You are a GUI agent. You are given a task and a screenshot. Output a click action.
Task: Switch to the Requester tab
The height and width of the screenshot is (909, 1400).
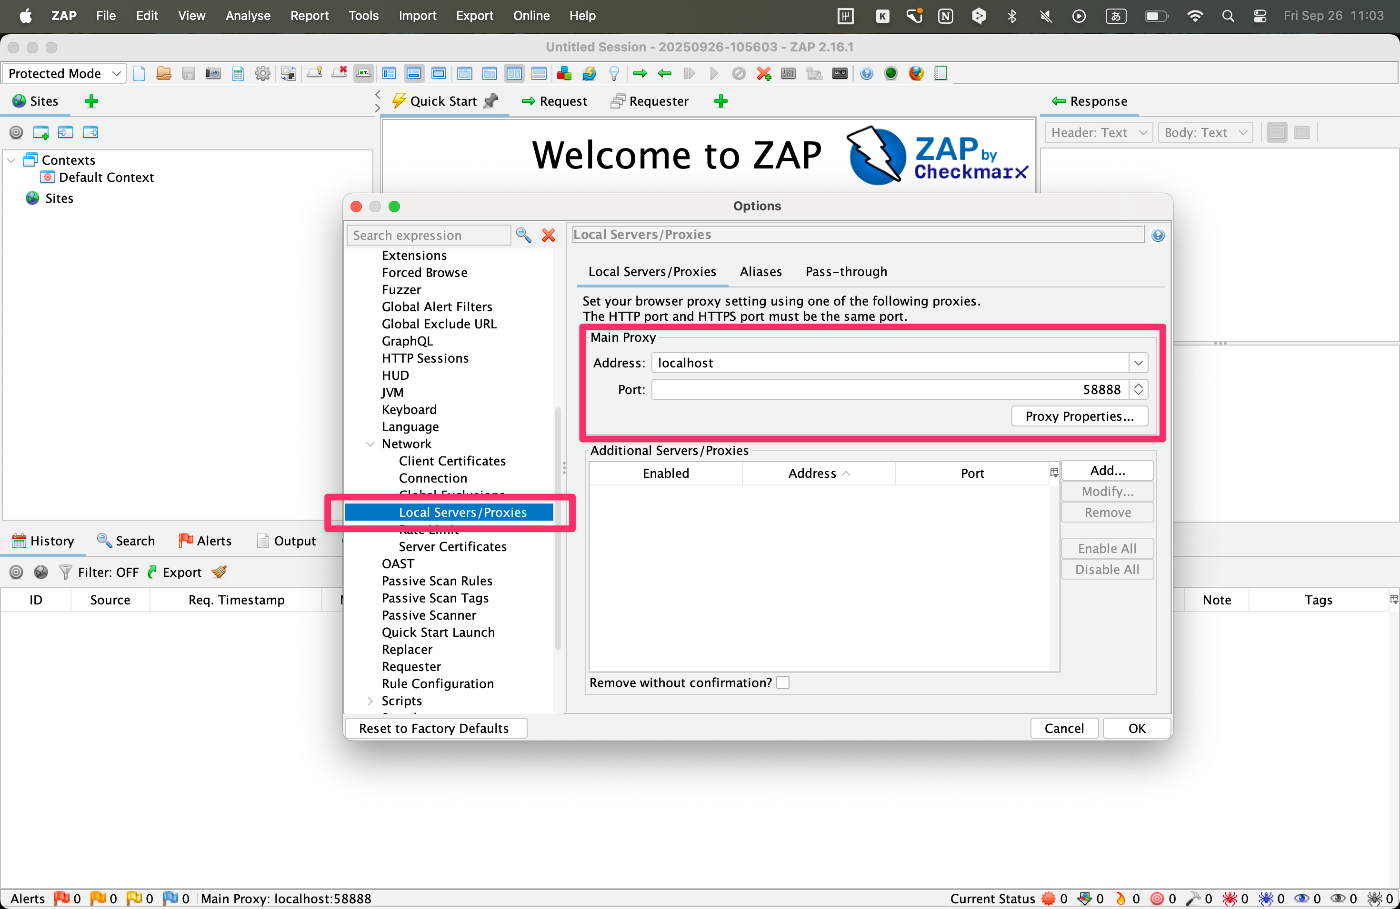pyautogui.click(x=650, y=101)
